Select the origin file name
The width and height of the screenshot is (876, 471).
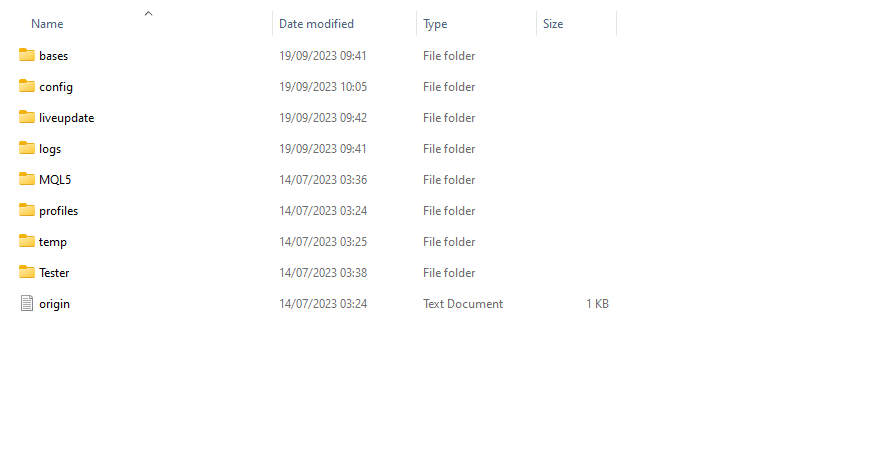point(54,304)
